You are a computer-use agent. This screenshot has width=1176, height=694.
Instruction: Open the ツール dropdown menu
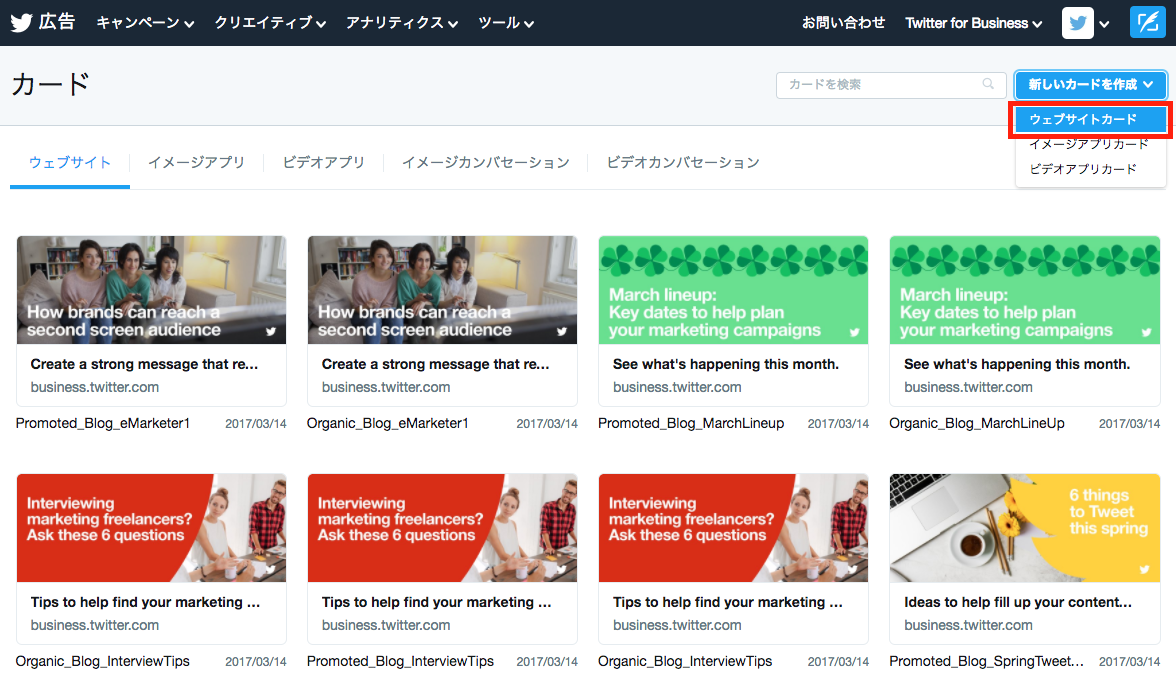point(506,23)
